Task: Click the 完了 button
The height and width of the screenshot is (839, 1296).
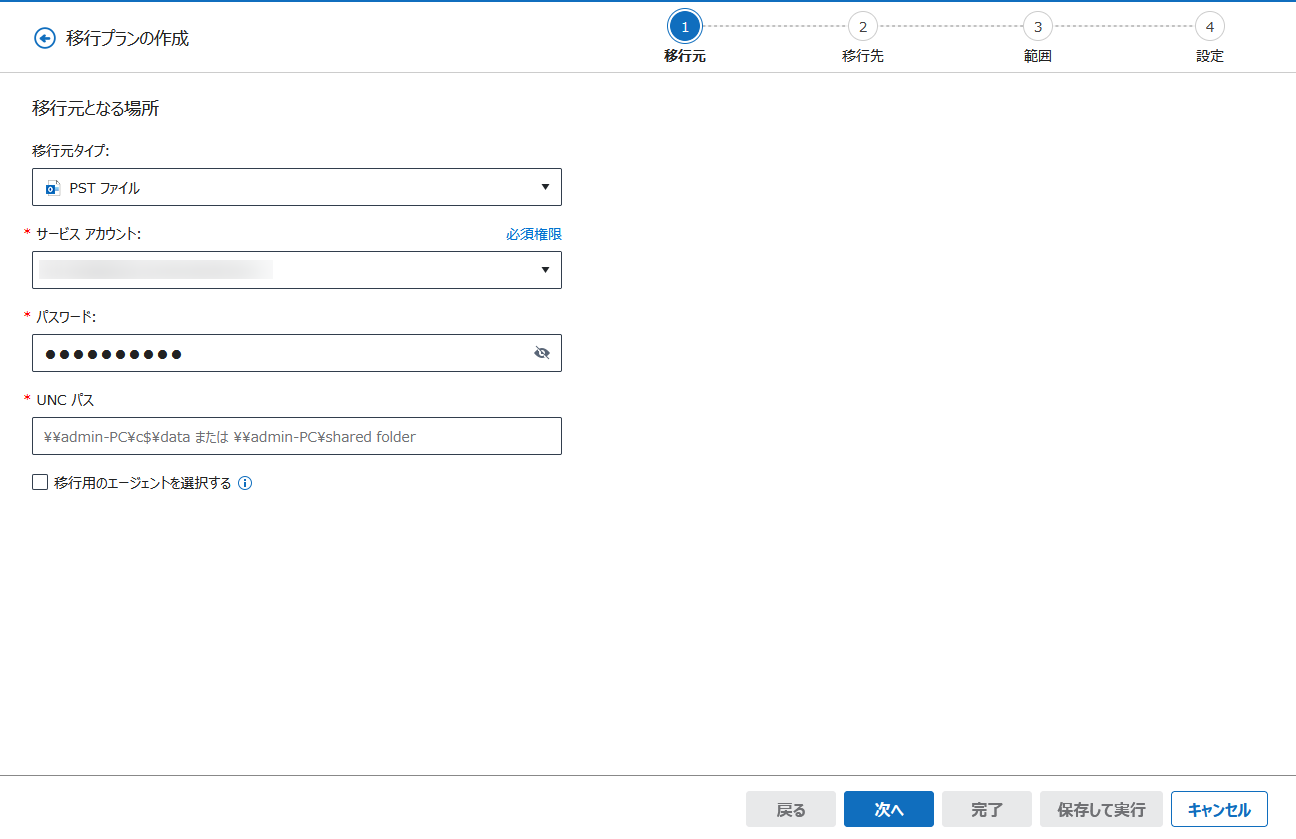Action: [x=987, y=810]
